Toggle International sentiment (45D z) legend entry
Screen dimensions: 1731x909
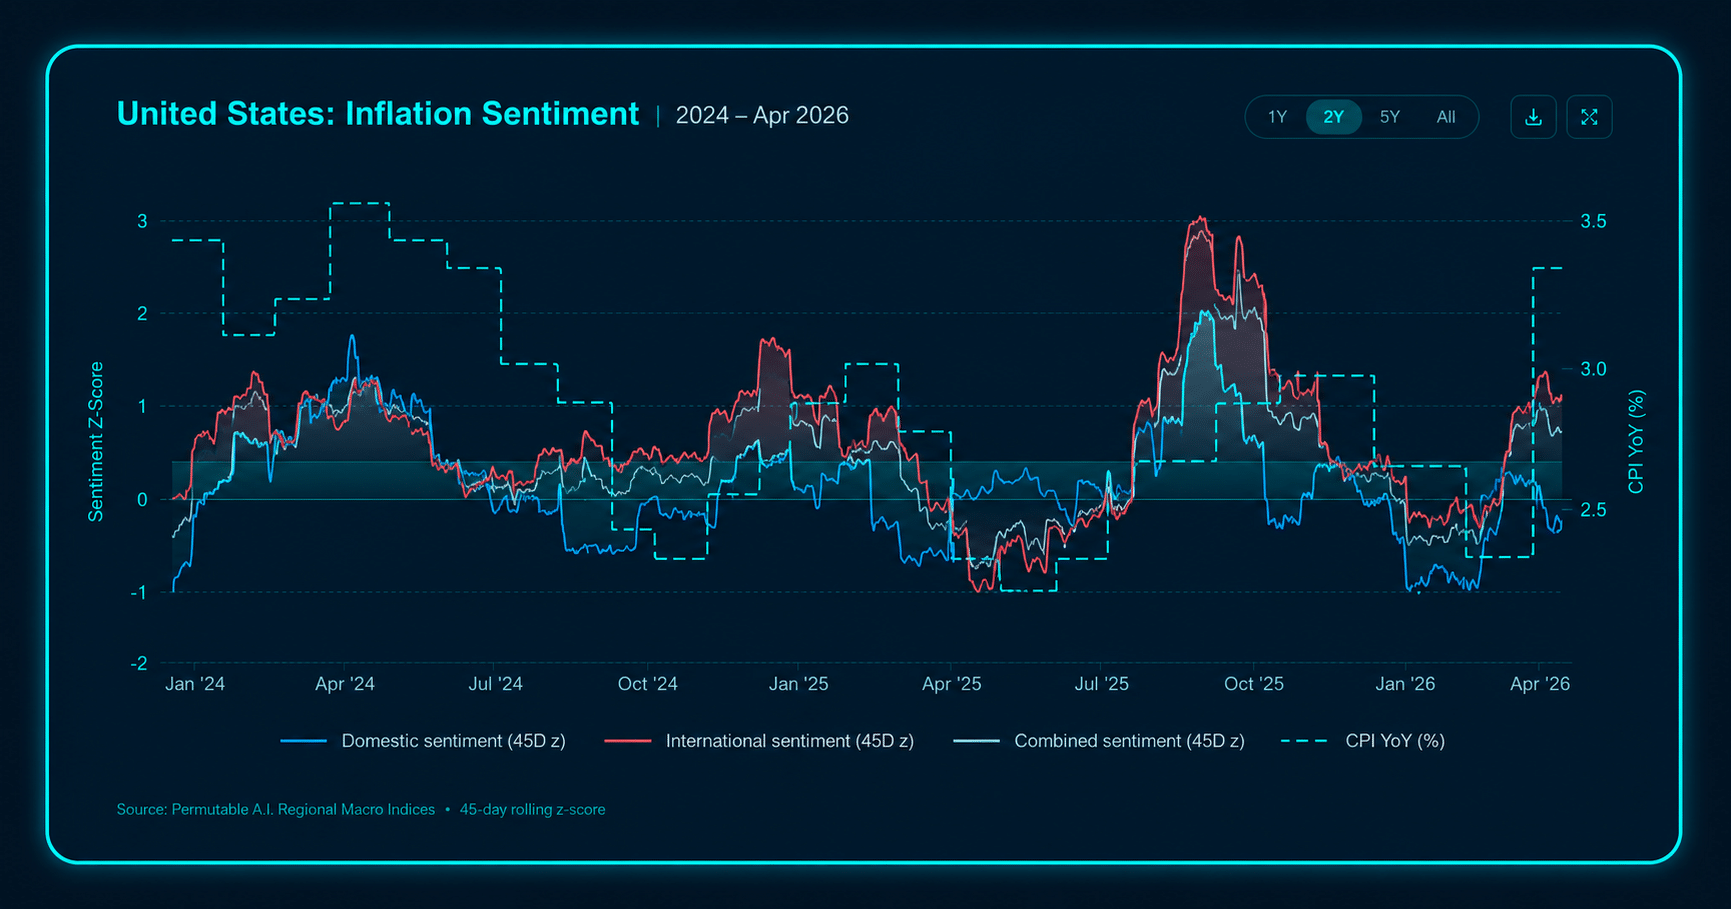(759, 741)
